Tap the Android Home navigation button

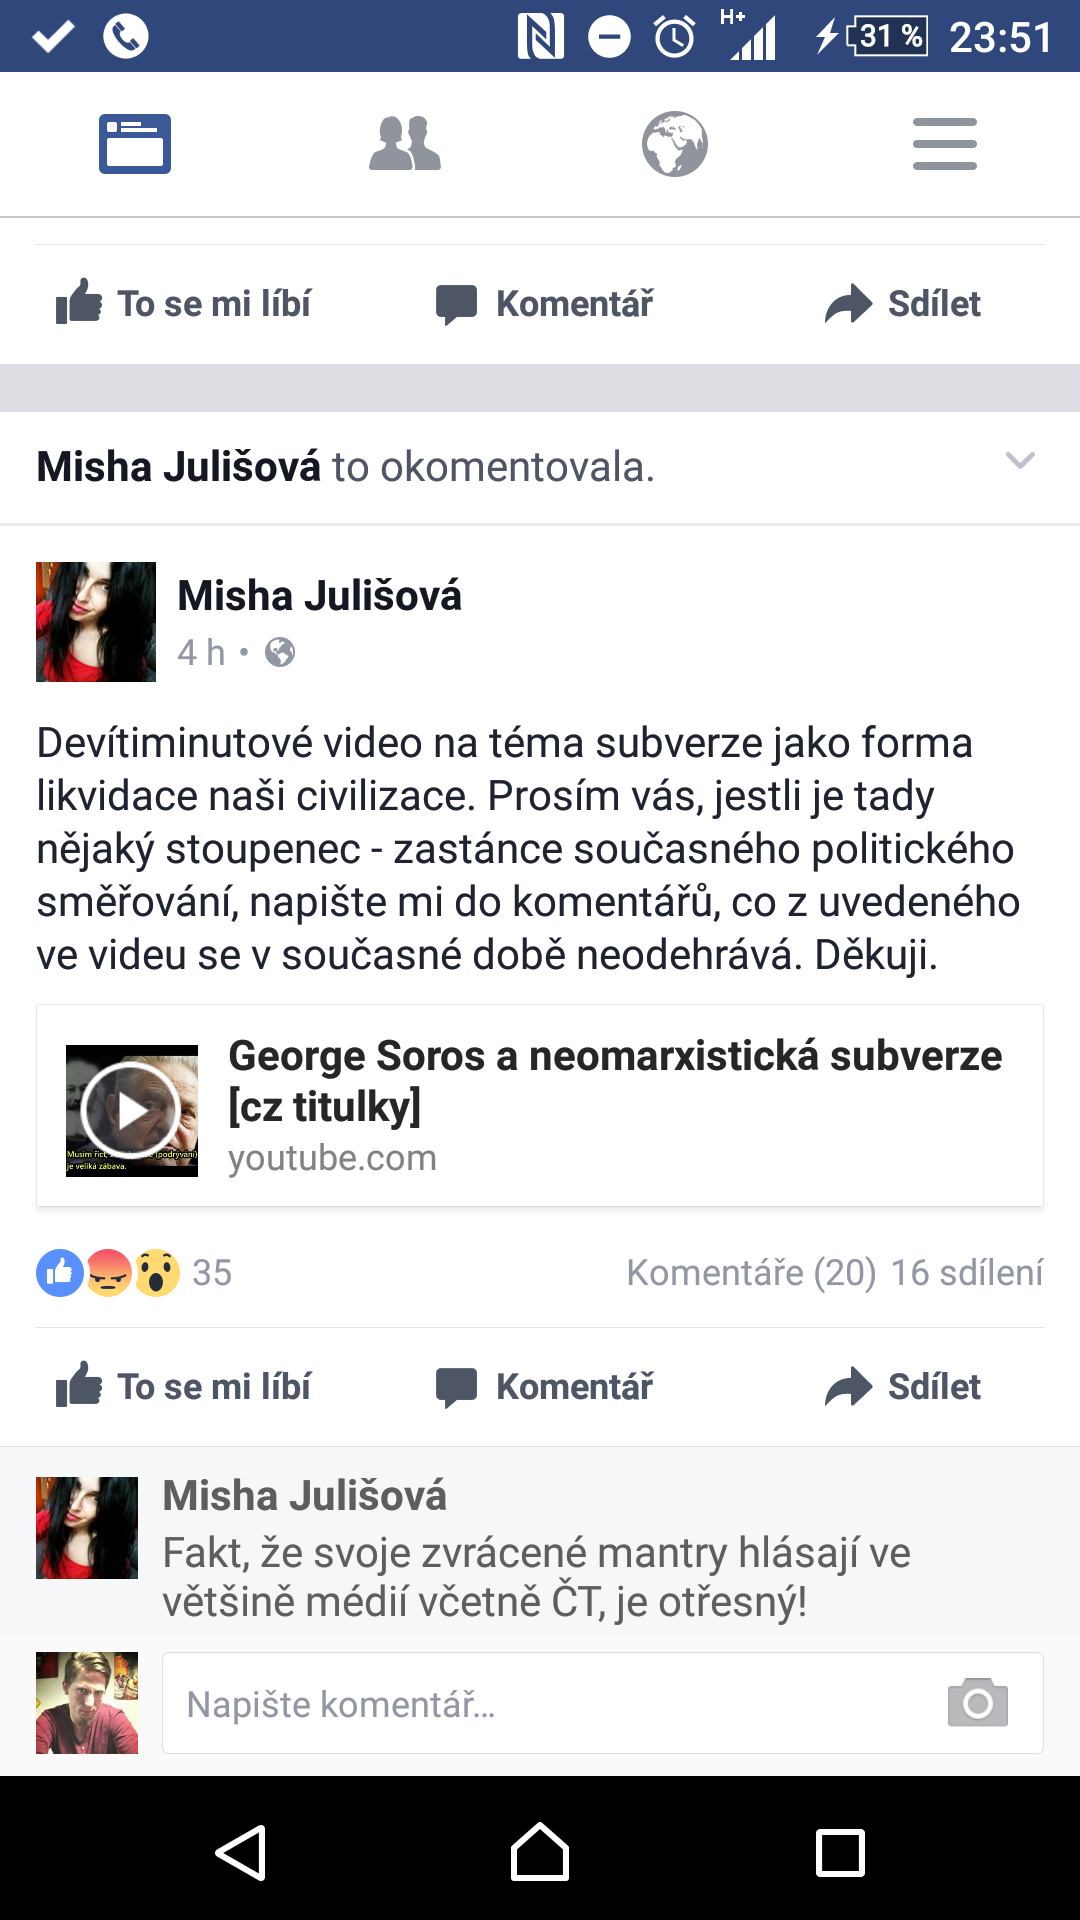pyautogui.click(x=540, y=1852)
